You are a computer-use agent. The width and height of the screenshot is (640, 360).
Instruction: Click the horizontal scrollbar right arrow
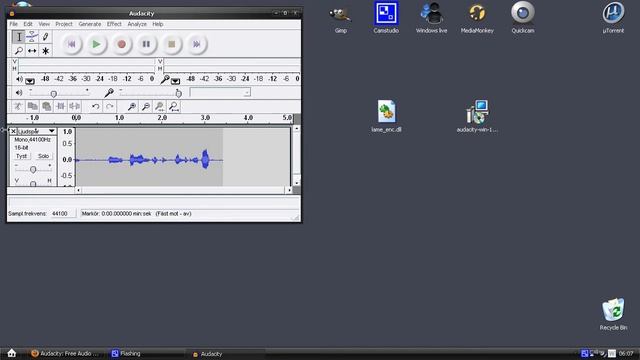coord(289,190)
